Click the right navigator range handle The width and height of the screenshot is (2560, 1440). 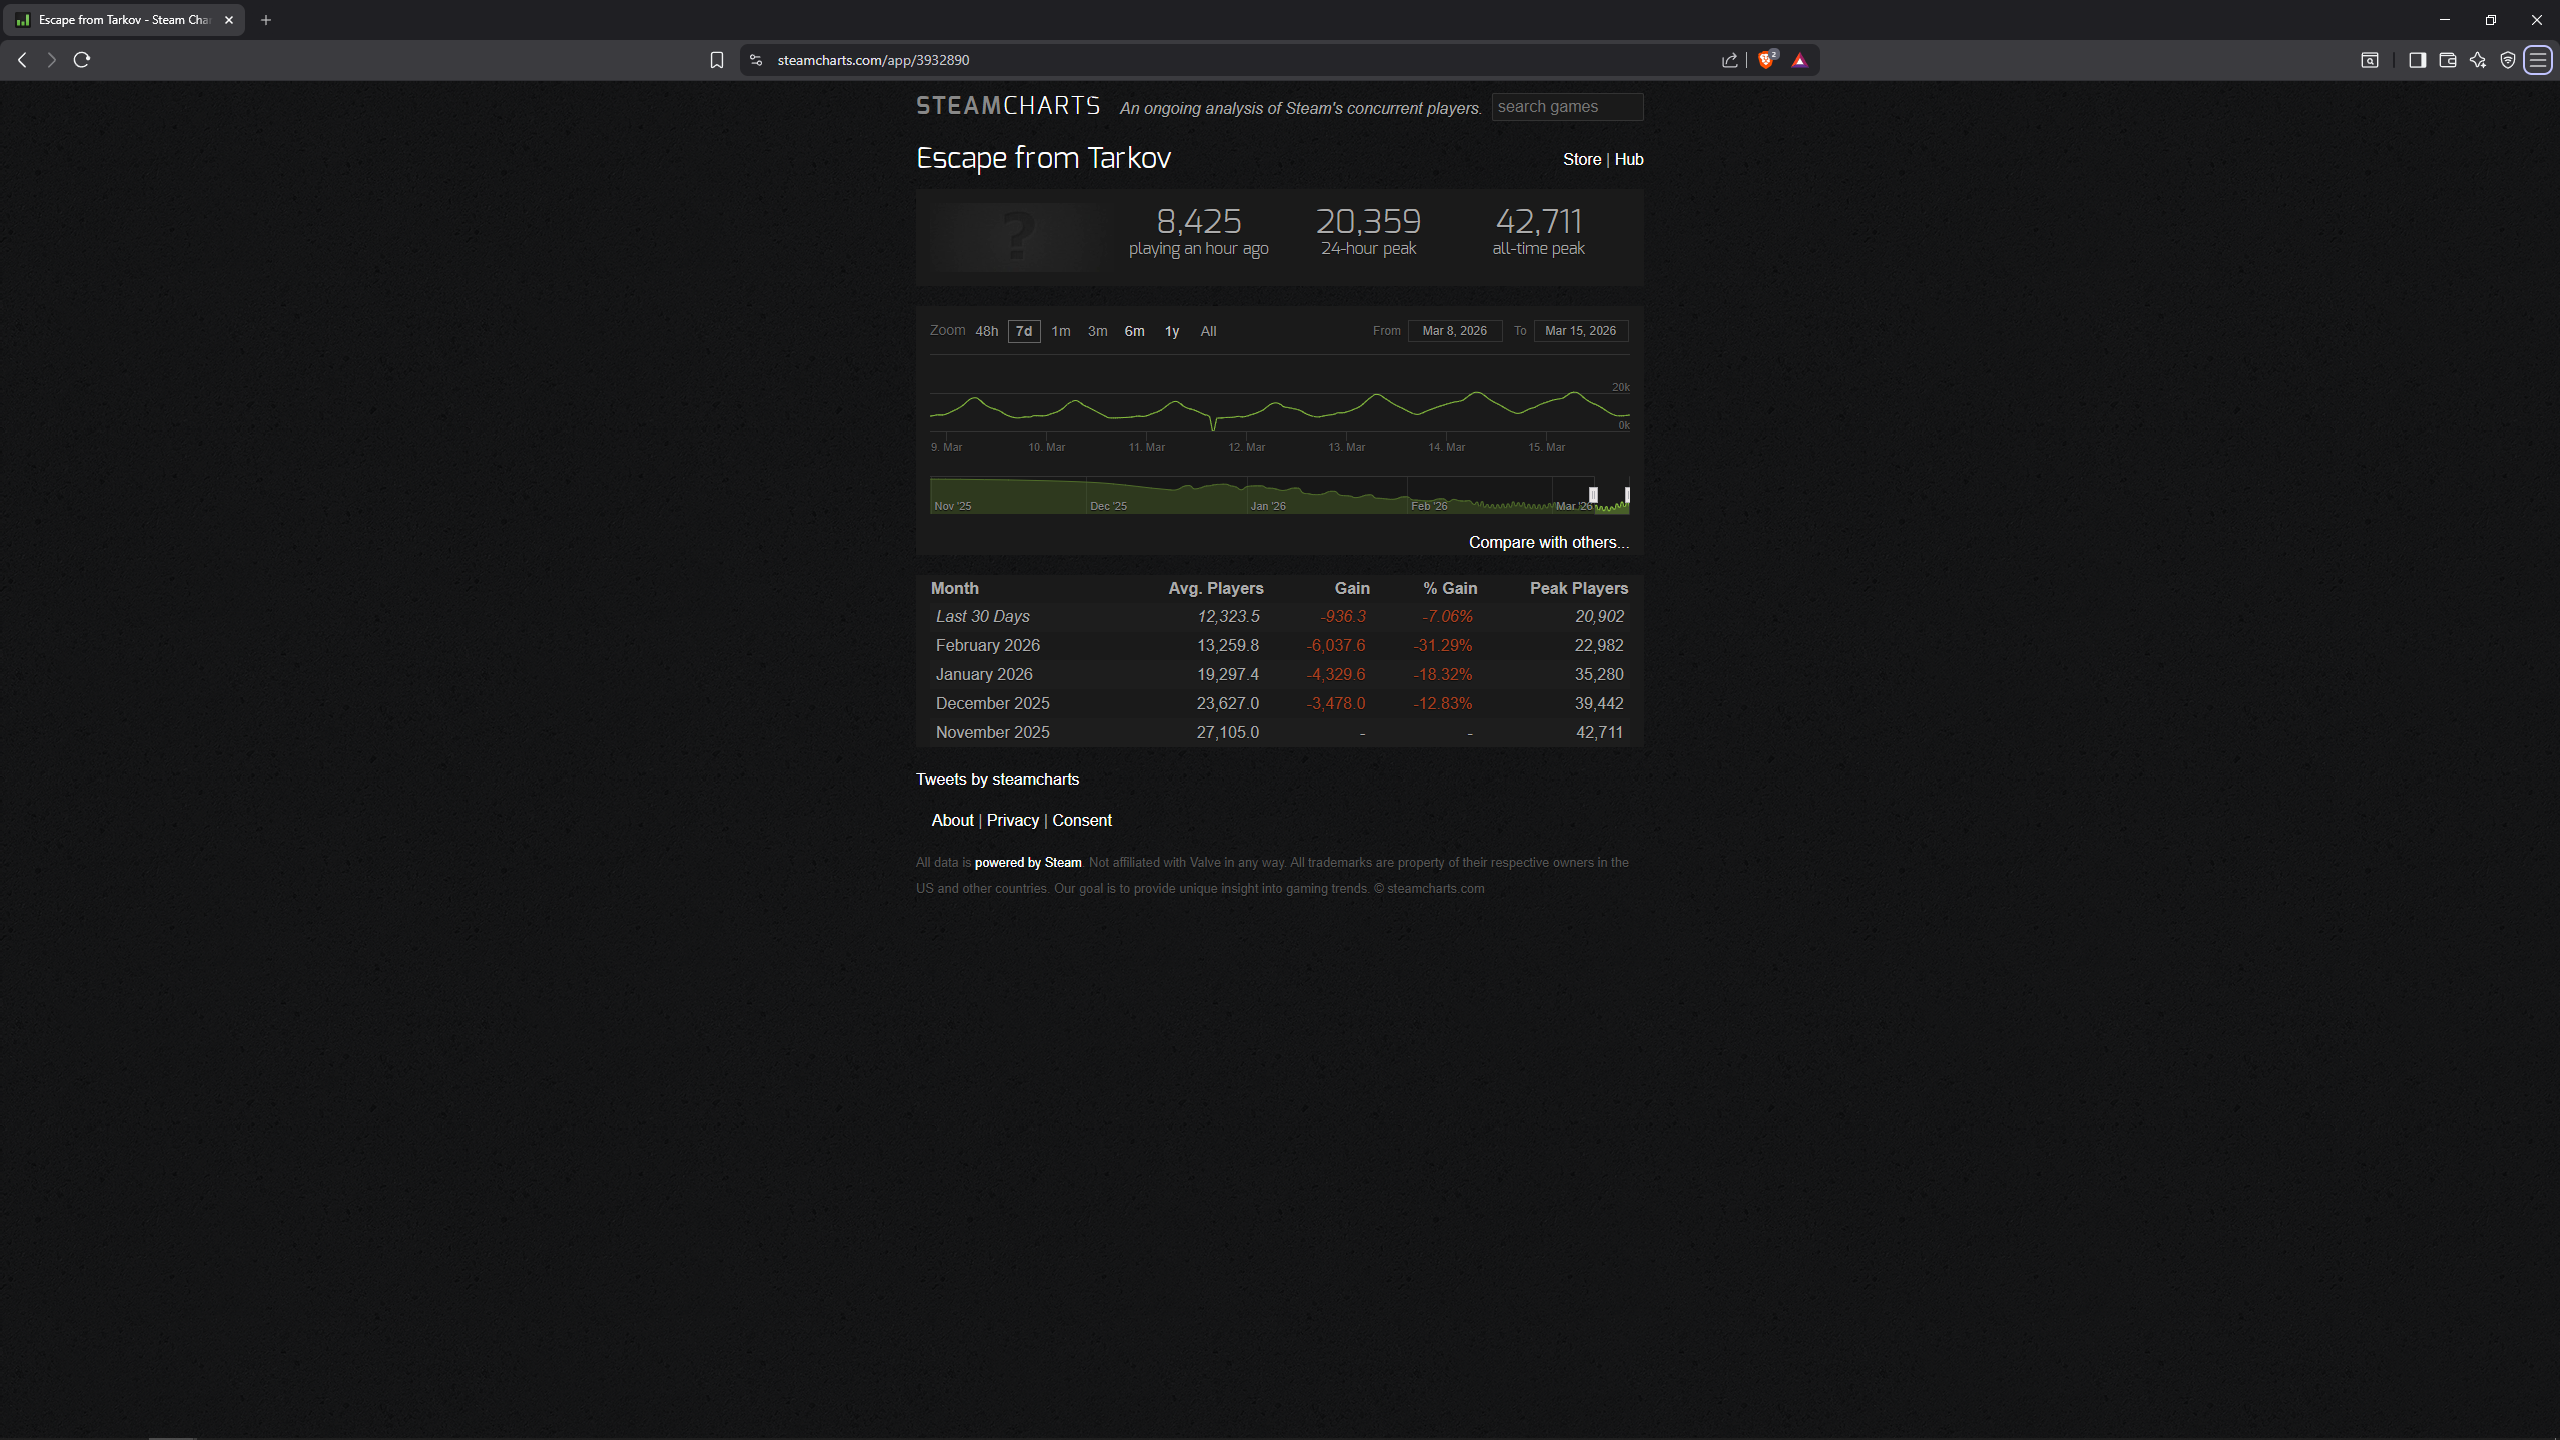[x=1627, y=495]
